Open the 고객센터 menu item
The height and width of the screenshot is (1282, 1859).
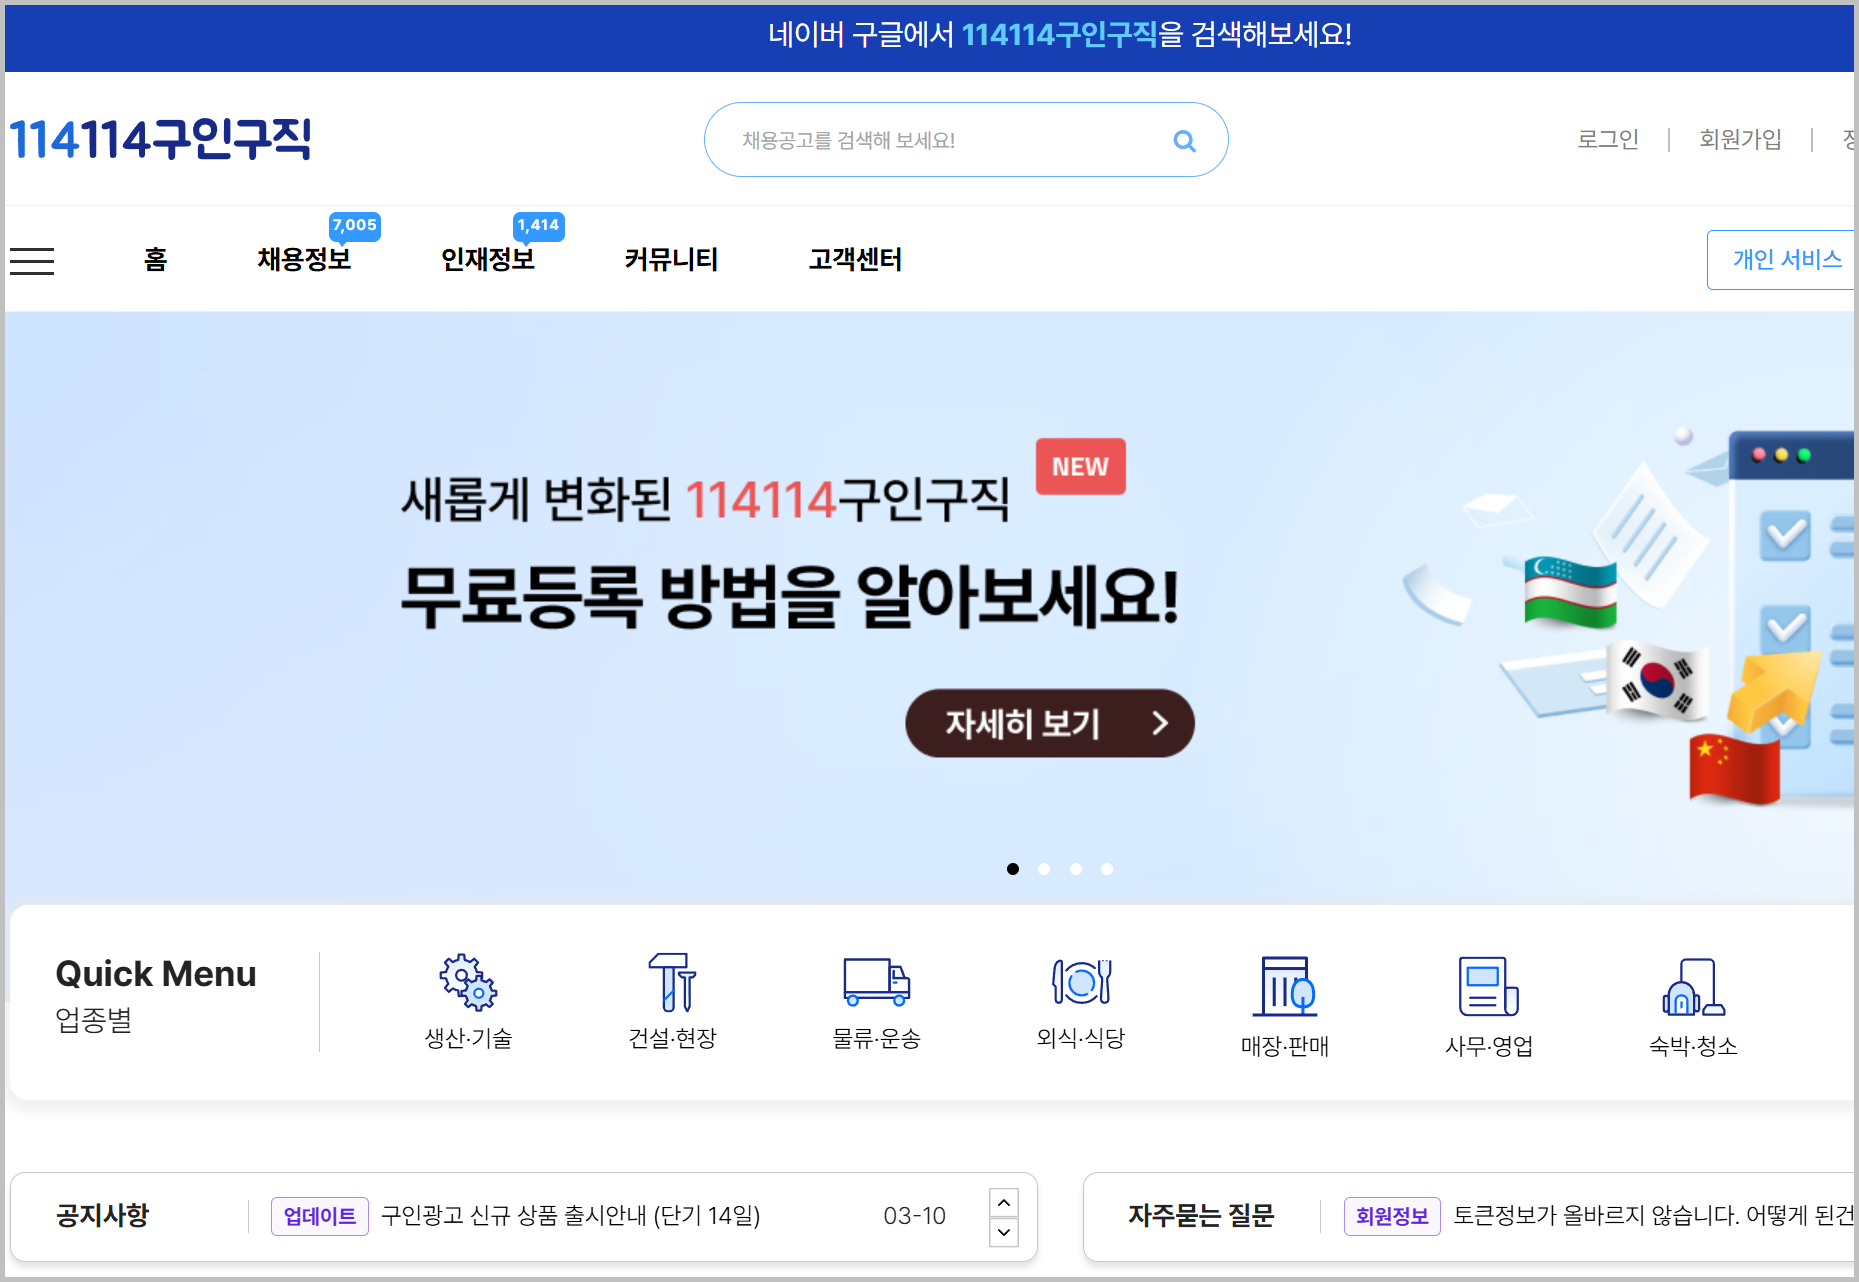point(856,260)
